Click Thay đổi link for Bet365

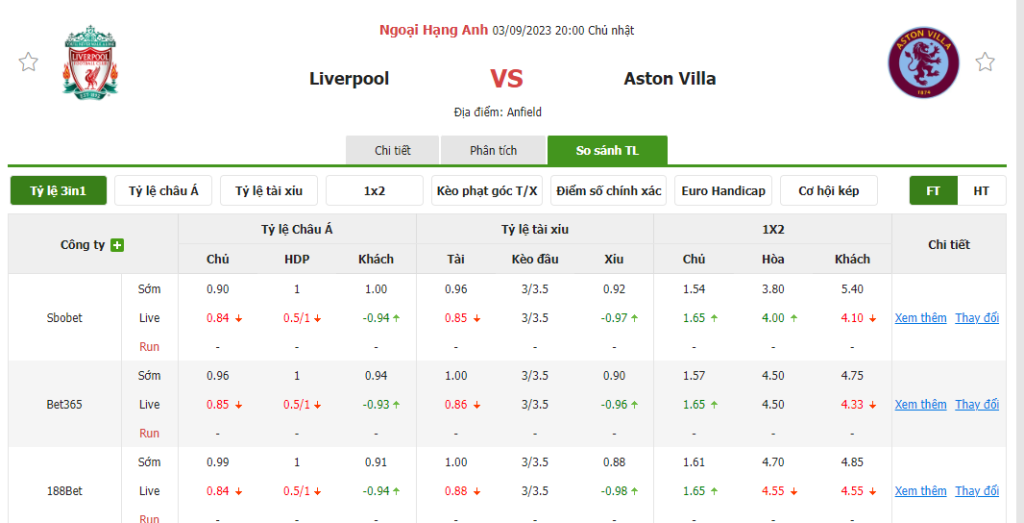(976, 404)
